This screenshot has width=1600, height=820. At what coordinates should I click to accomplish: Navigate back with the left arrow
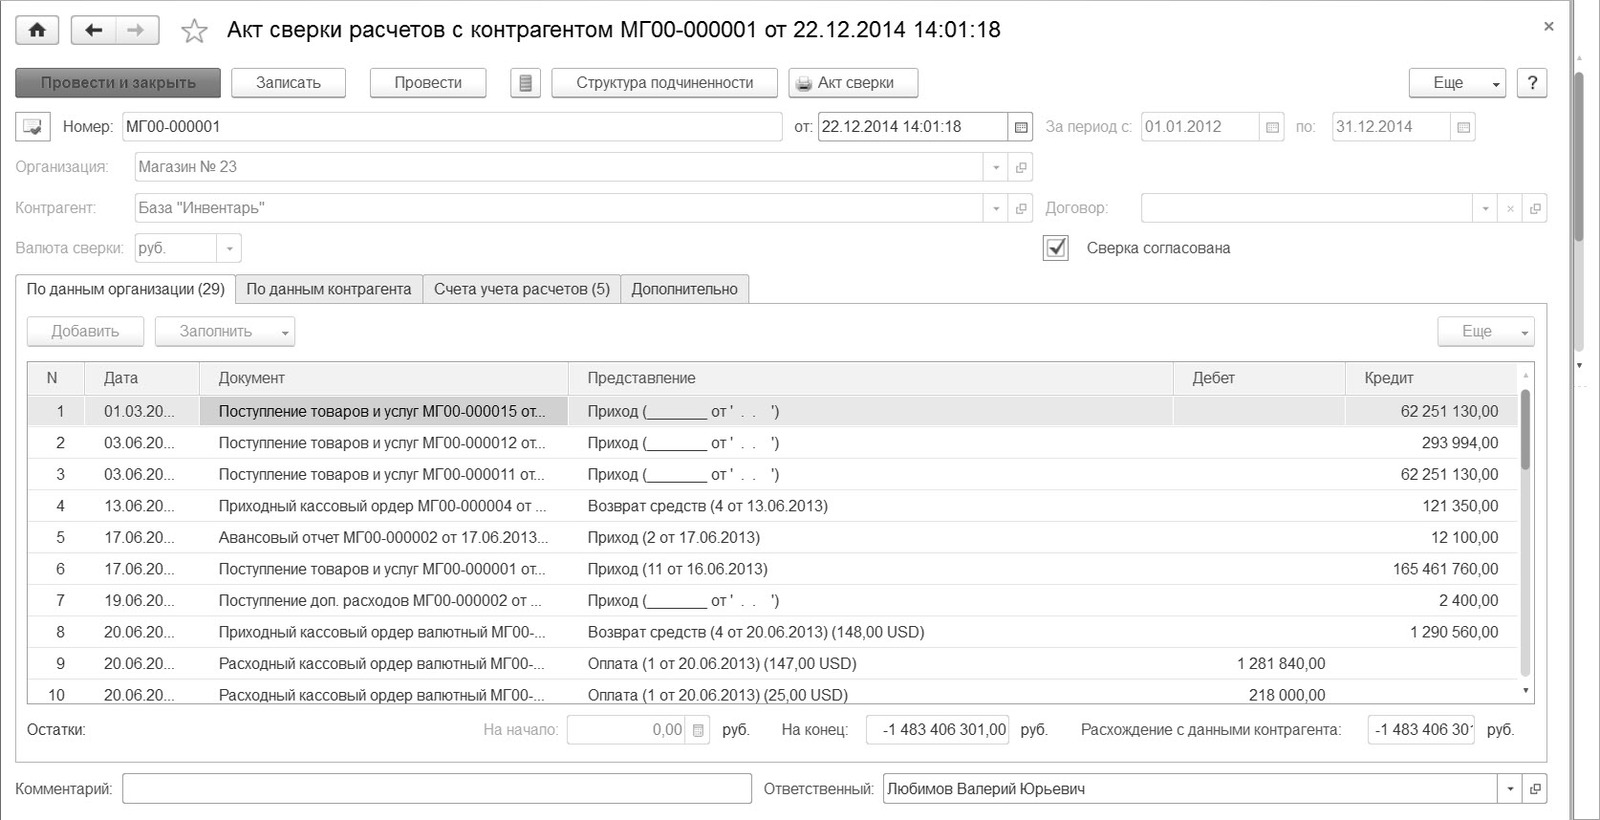click(x=94, y=30)
